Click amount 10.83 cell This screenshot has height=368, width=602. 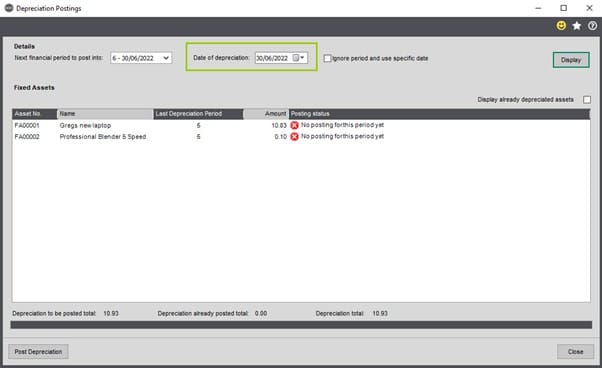tap(279, 125)
